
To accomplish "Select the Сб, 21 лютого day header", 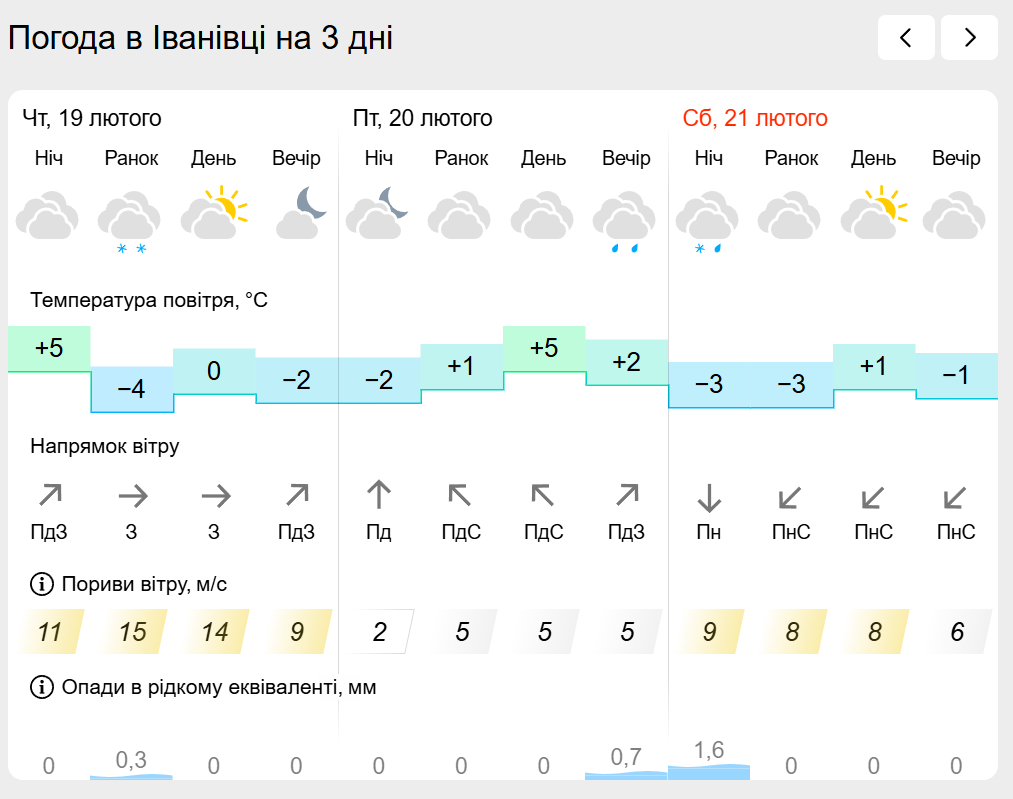I will [755, 118].
